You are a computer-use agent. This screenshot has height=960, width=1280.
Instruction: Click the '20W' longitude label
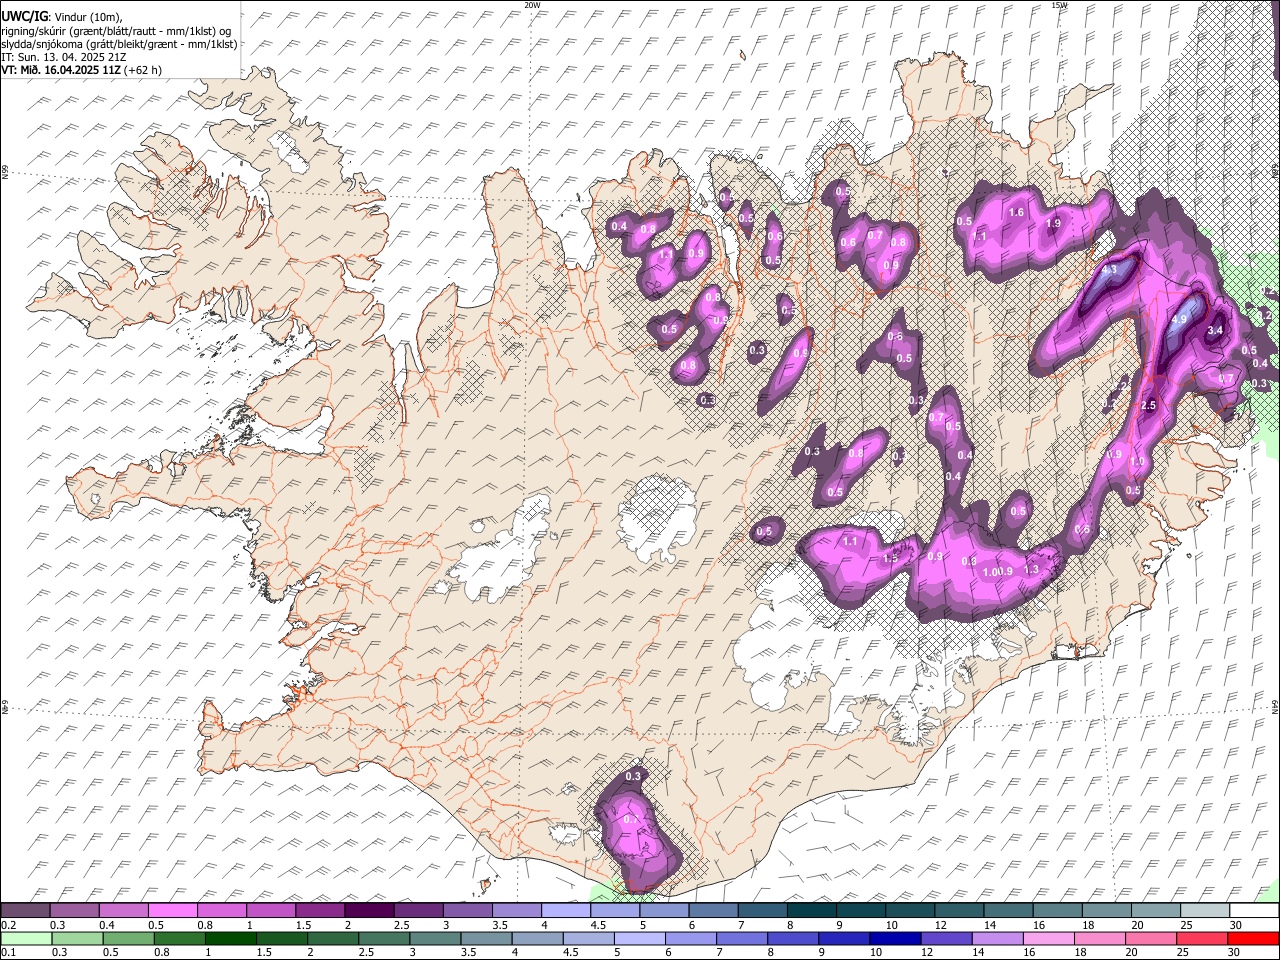click(x=532, y=5)
